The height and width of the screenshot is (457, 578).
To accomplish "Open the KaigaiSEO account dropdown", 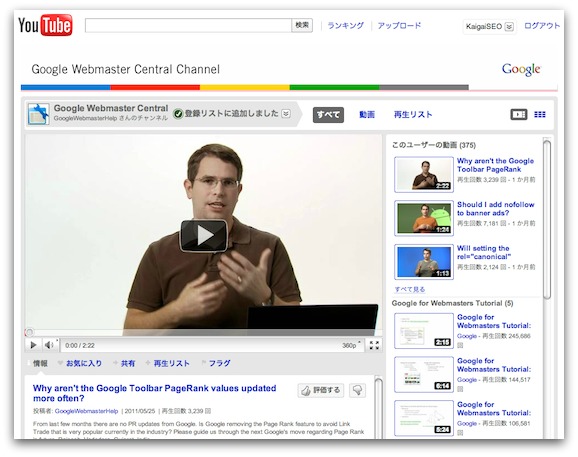I will 489,27.
